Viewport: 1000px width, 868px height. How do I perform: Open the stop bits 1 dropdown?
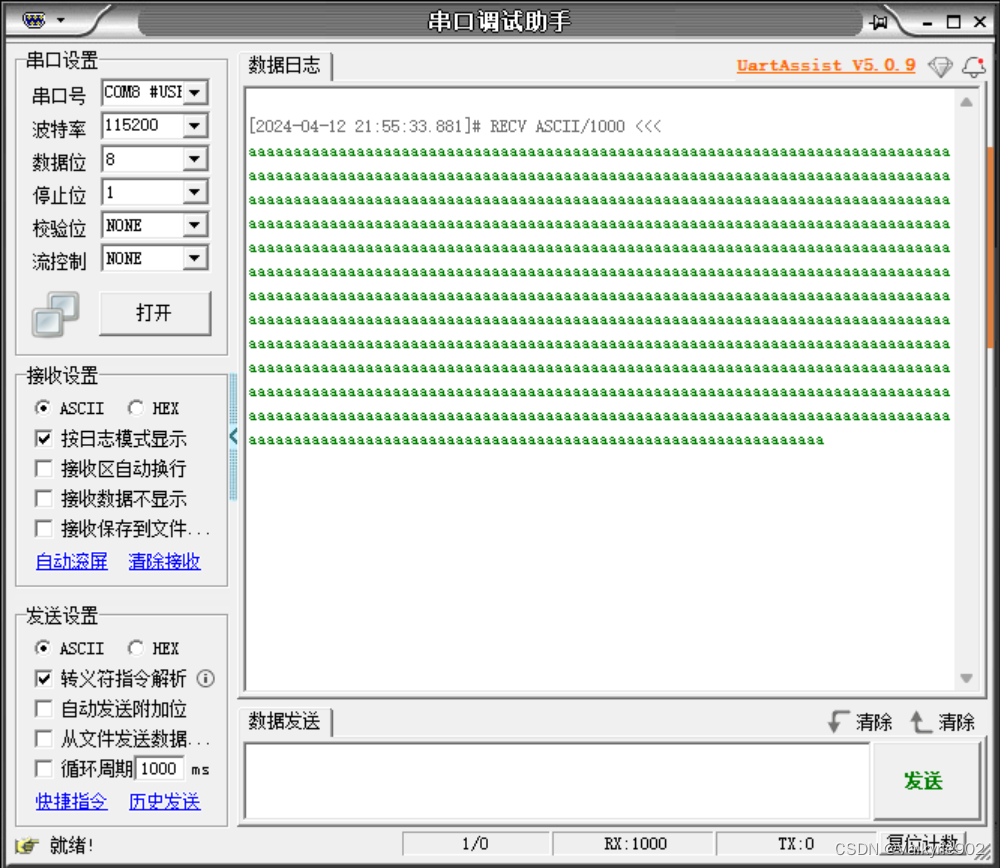coord(195,192)
